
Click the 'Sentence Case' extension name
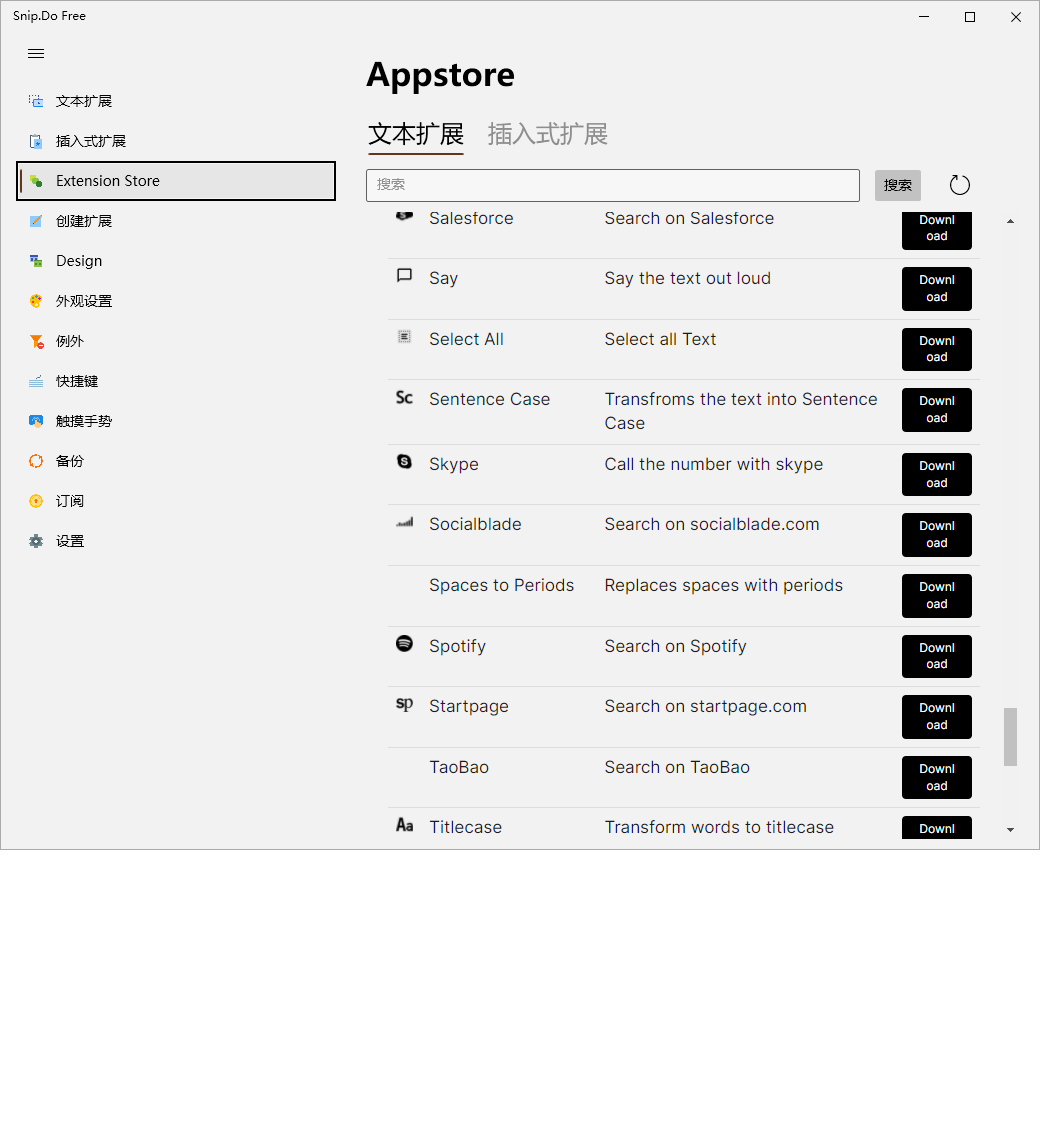click(490, 399)
